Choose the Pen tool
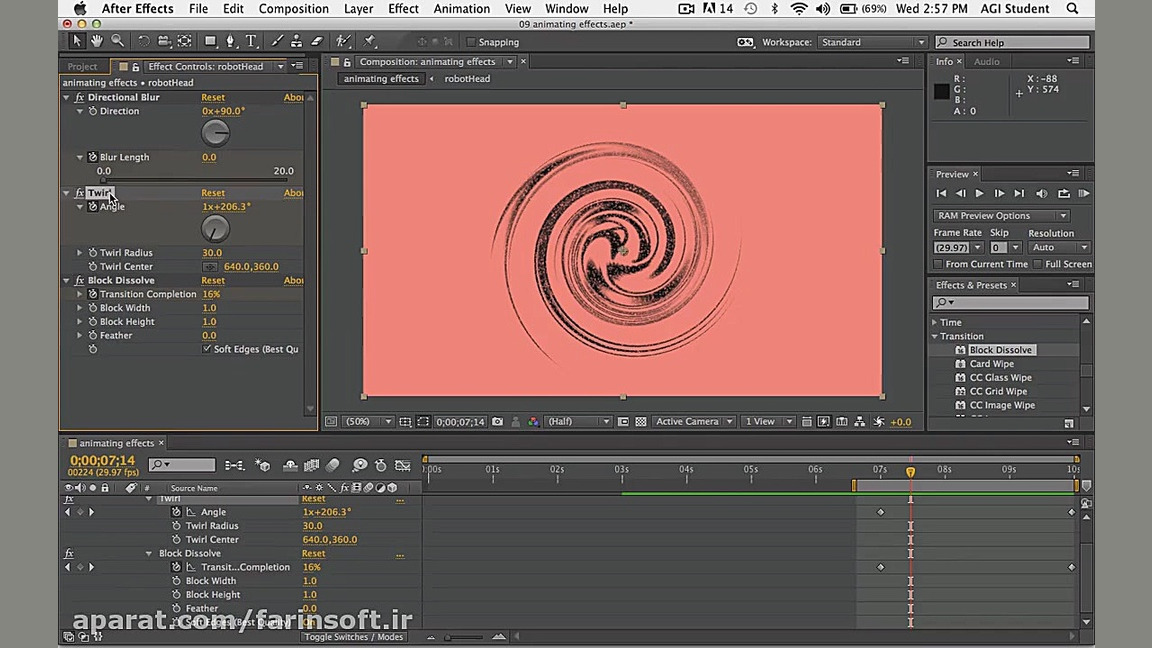 point(231,41)
